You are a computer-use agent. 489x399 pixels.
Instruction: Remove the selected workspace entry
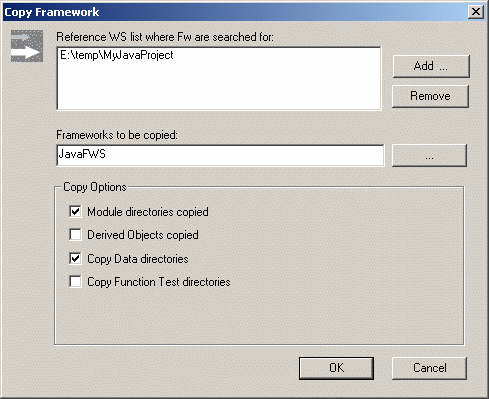coord(430,96)
